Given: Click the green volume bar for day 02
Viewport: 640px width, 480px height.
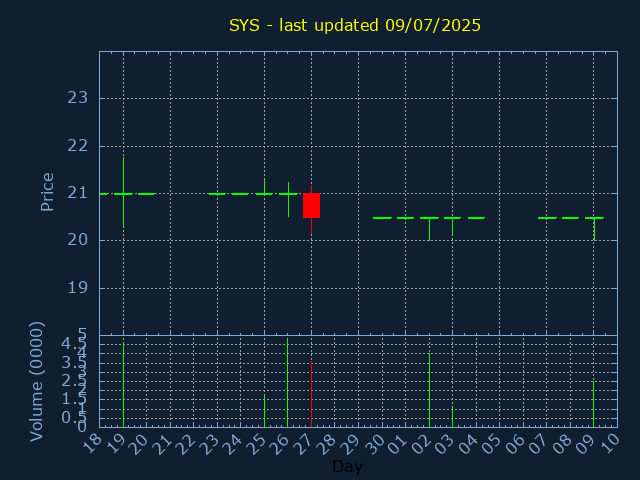Looking at the screenshot, I should pyautogui.click(x=429, y=390).
